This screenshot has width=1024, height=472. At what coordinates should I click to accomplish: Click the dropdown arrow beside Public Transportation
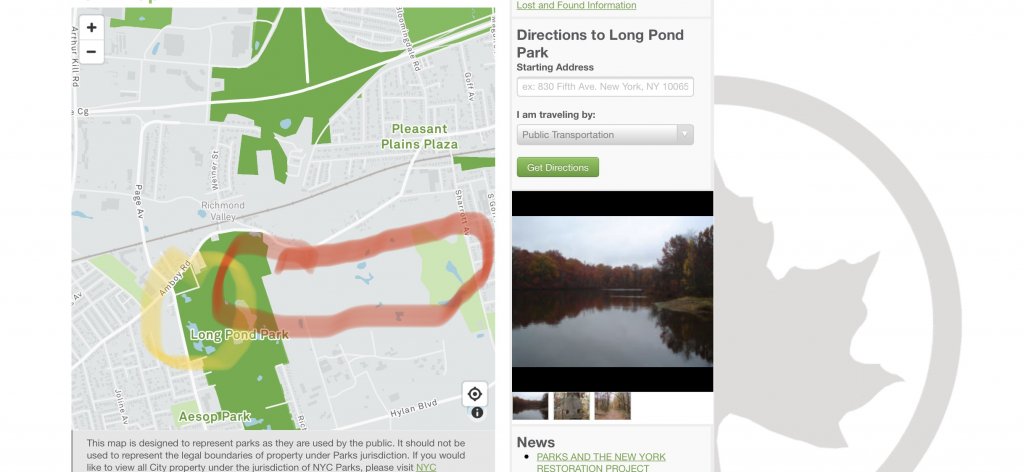[x=684, y=134]
